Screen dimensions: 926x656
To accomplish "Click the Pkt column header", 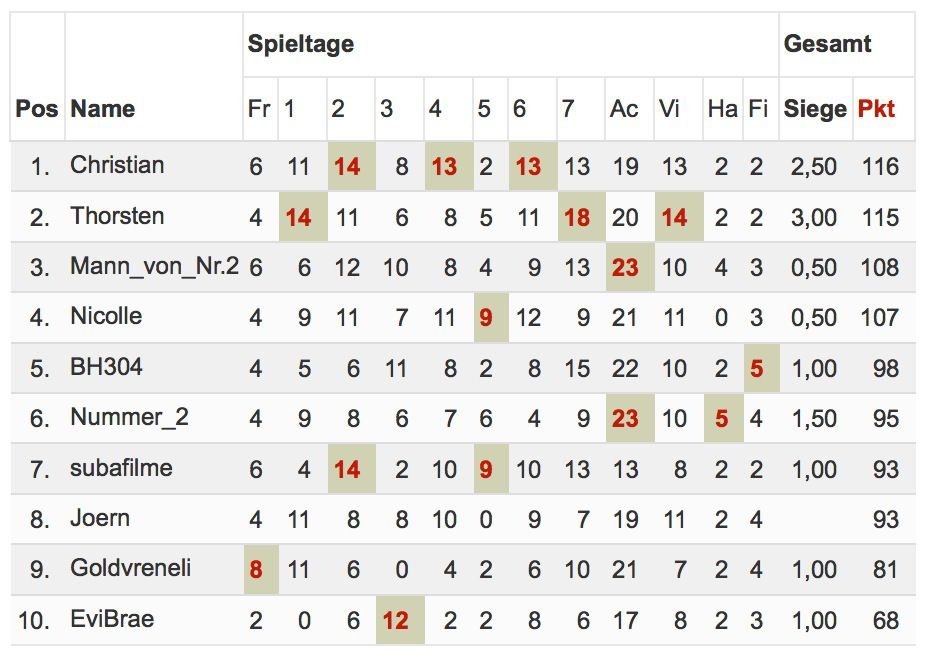I will click(x=876, y=109).
